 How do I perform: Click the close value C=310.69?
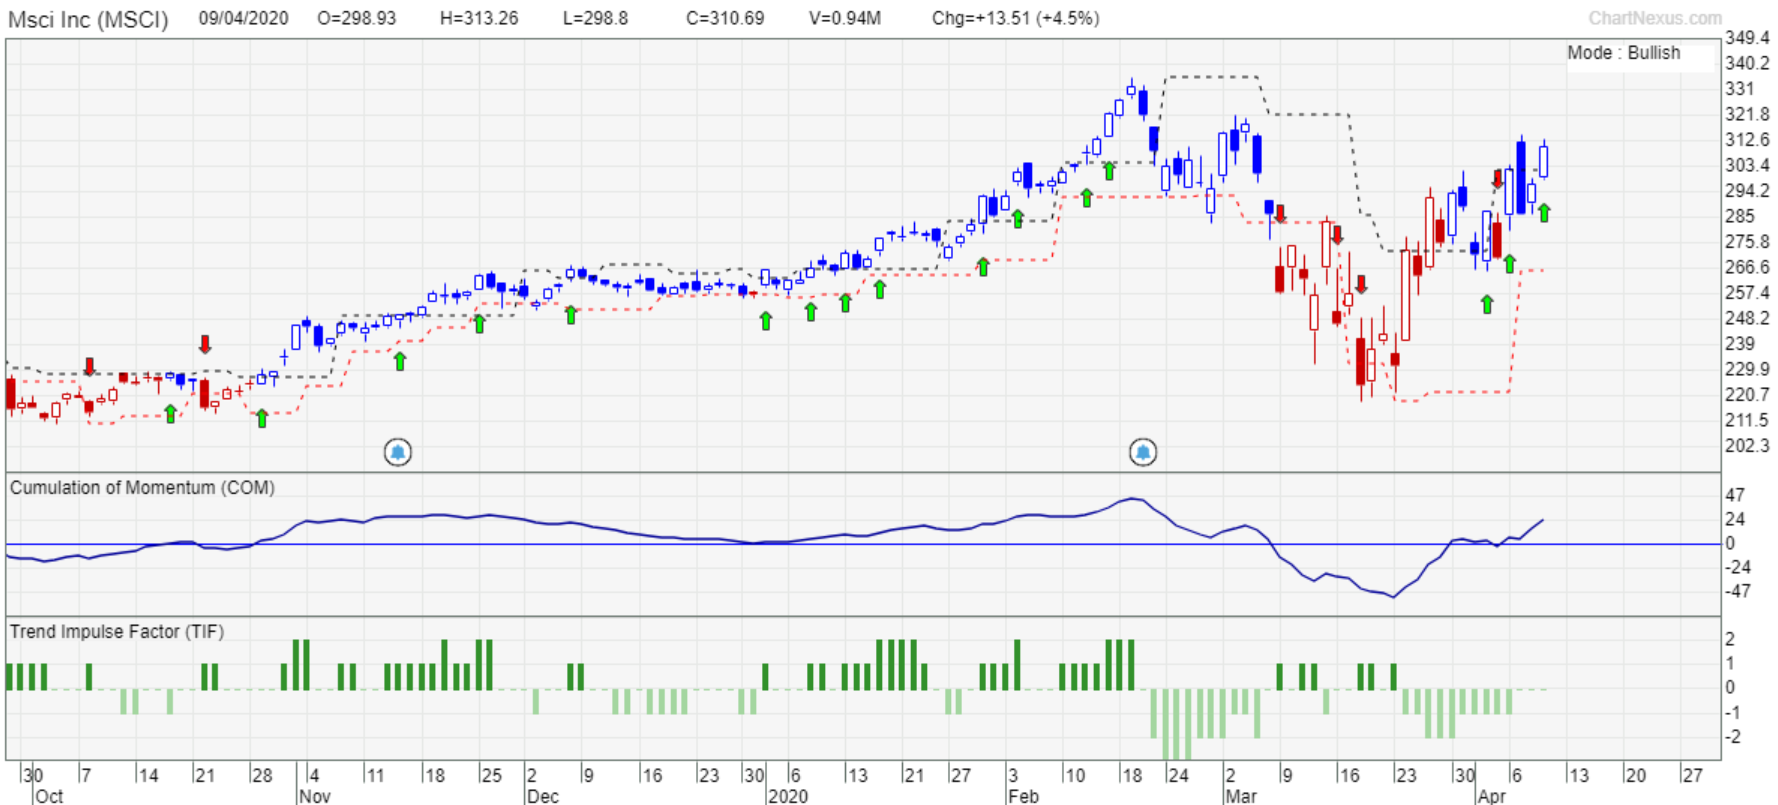725,18
